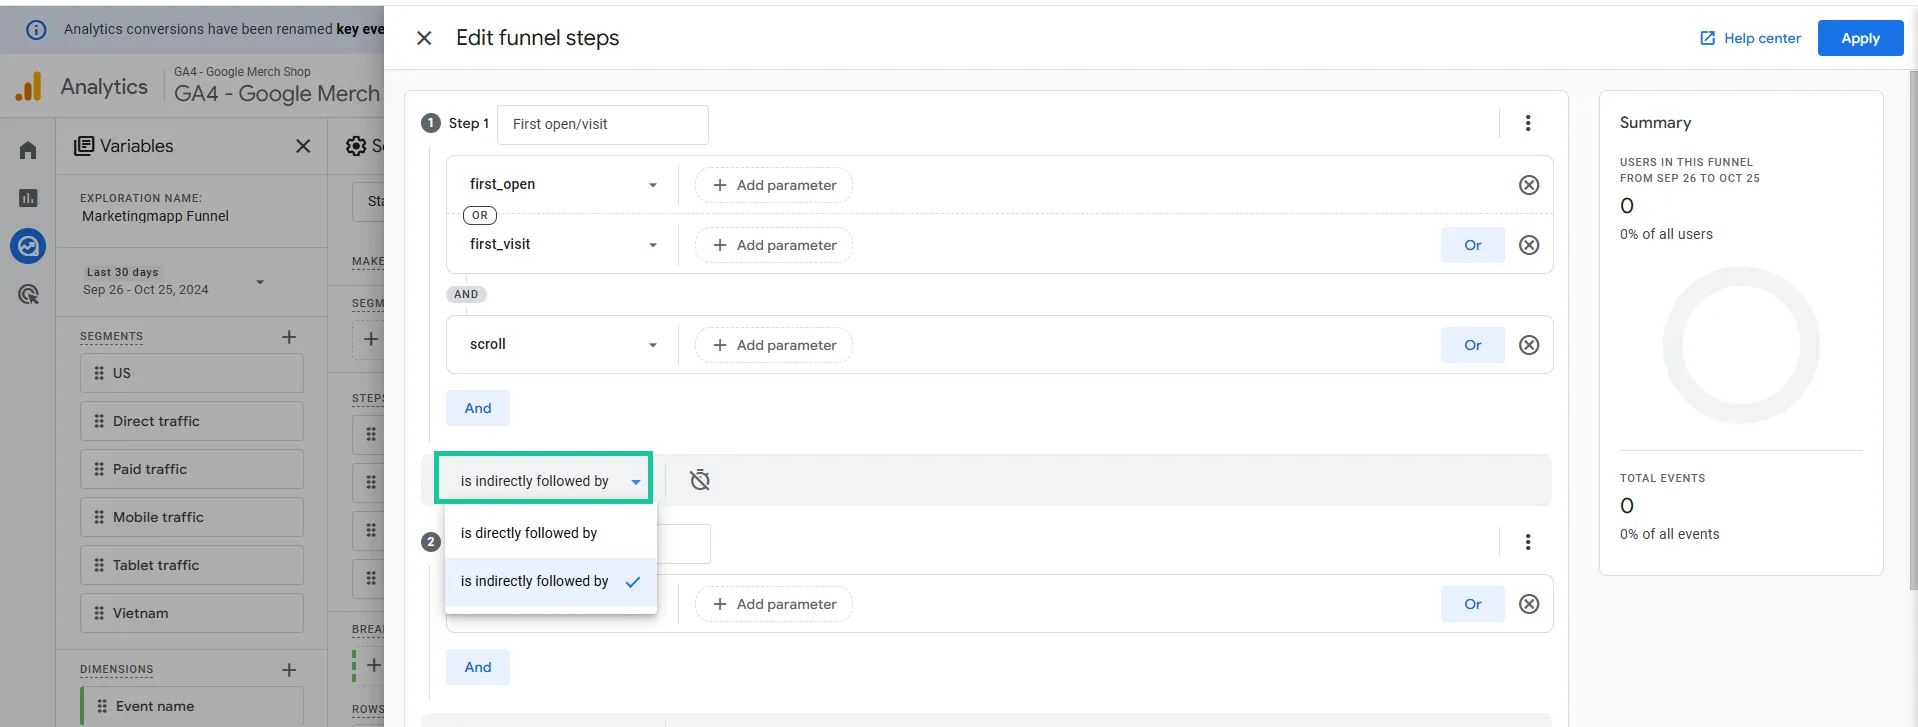Click Or button on first_visit row
This screenshot has height=727, width=1918.
tap(1473, 245)
